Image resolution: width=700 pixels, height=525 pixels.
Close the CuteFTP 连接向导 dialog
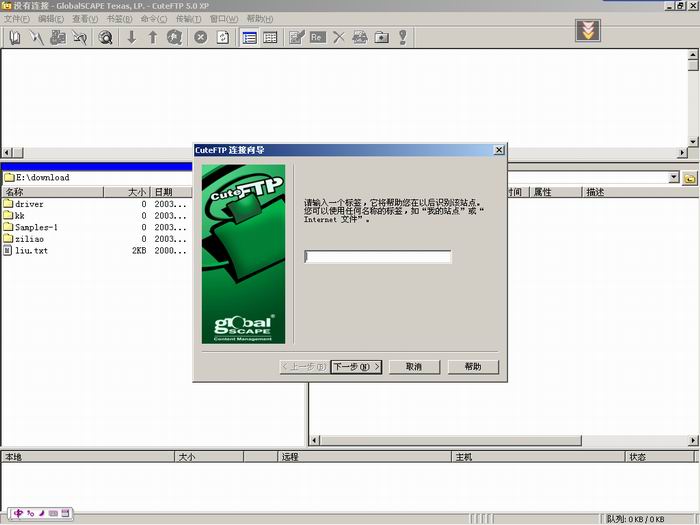coord(499,150)
